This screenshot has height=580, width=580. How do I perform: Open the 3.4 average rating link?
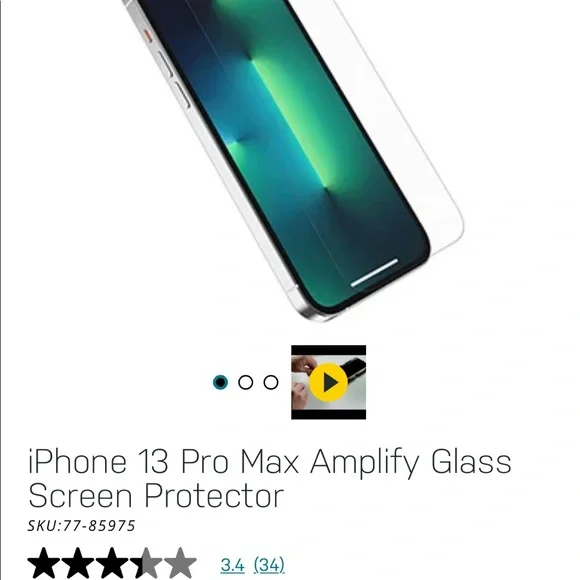tap(232, 565)
